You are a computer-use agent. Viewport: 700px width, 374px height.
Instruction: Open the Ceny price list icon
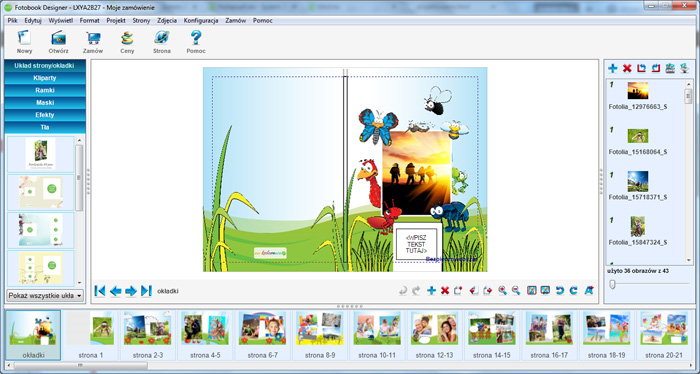tap(127, 38)
